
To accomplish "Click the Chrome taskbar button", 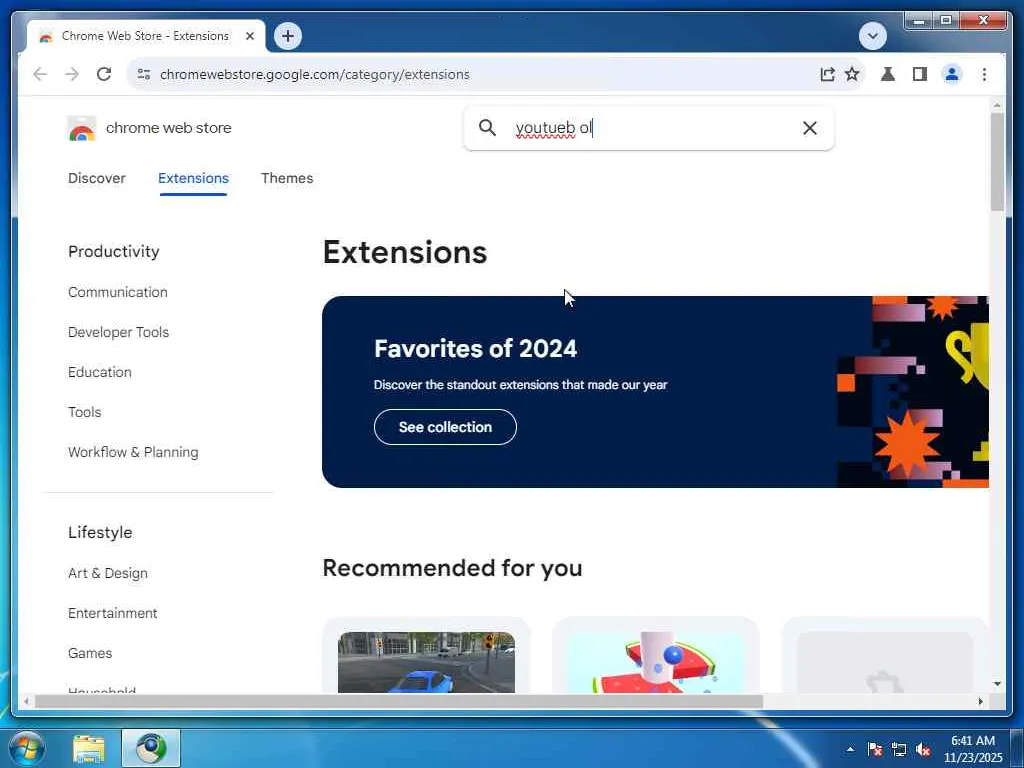I will pyautogui.click(x=151, y=748).
